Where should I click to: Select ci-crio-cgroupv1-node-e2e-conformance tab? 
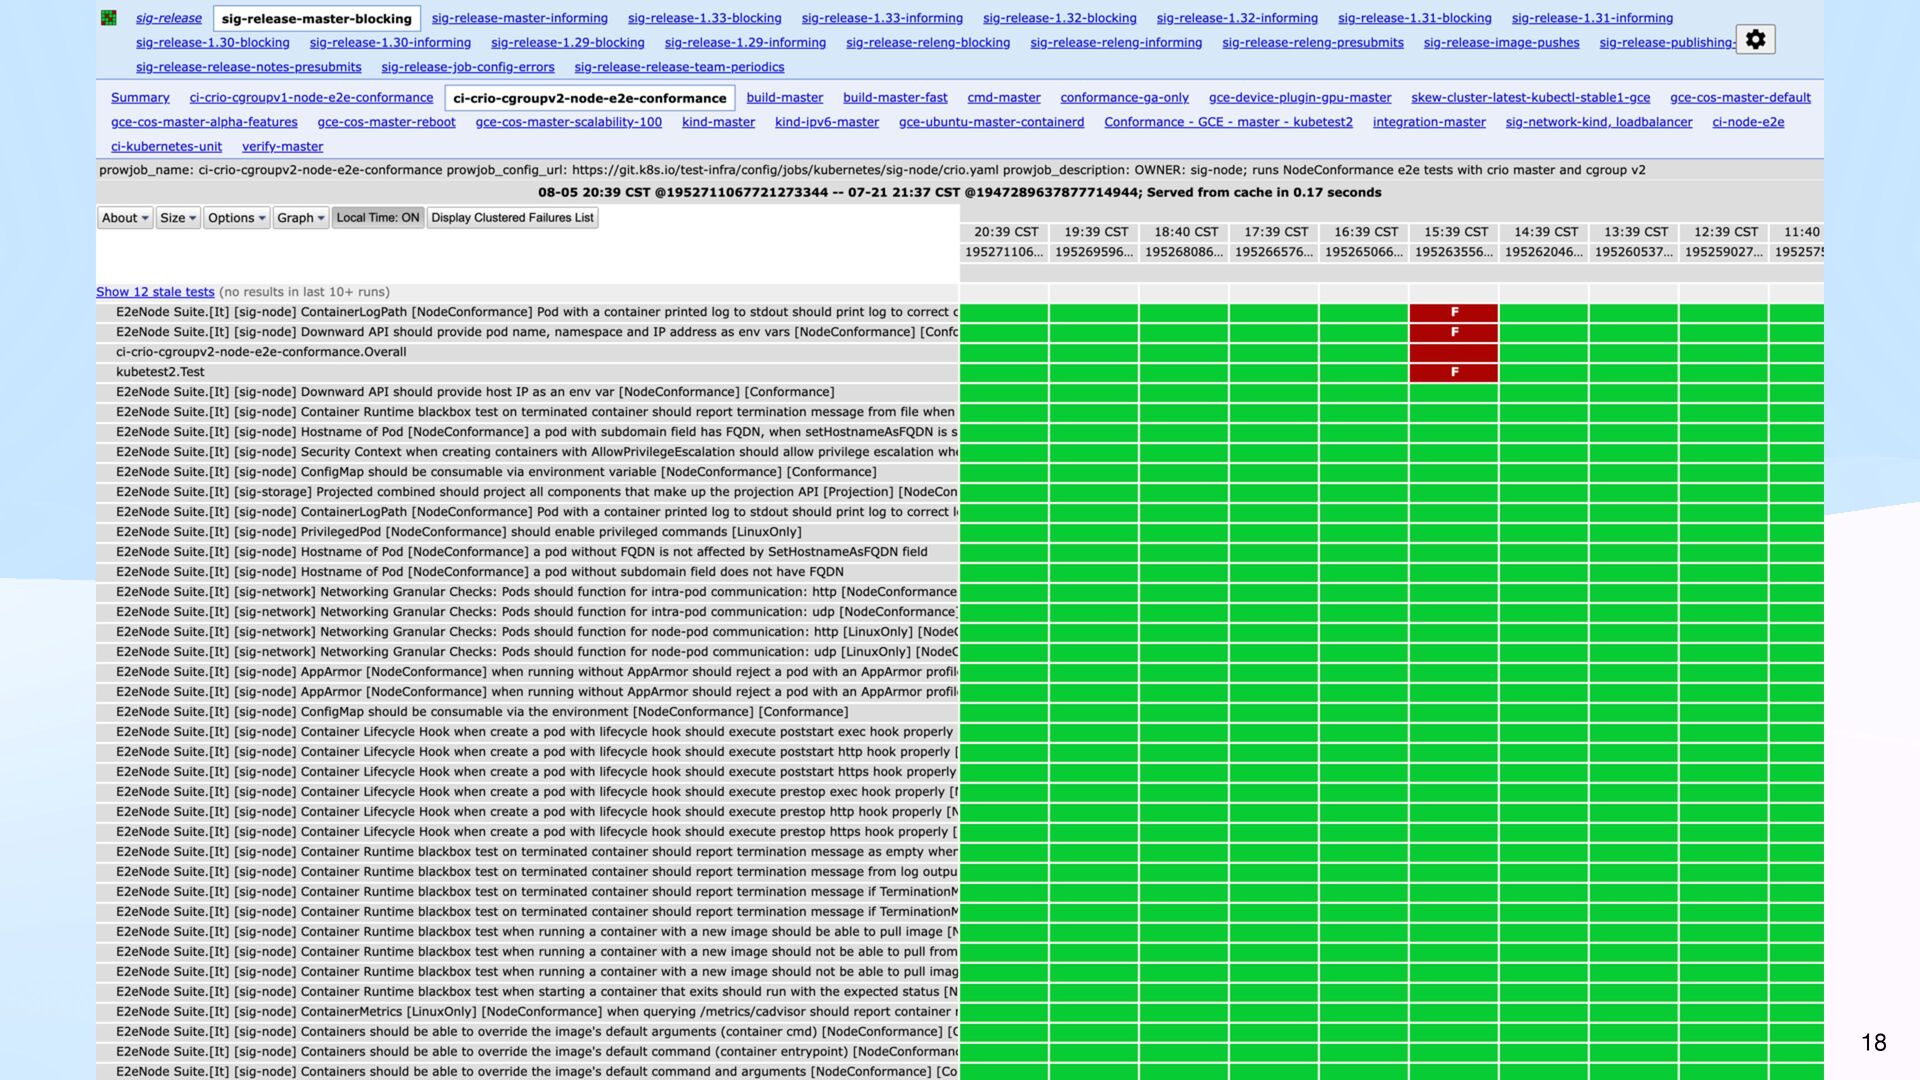pos(311,98)
